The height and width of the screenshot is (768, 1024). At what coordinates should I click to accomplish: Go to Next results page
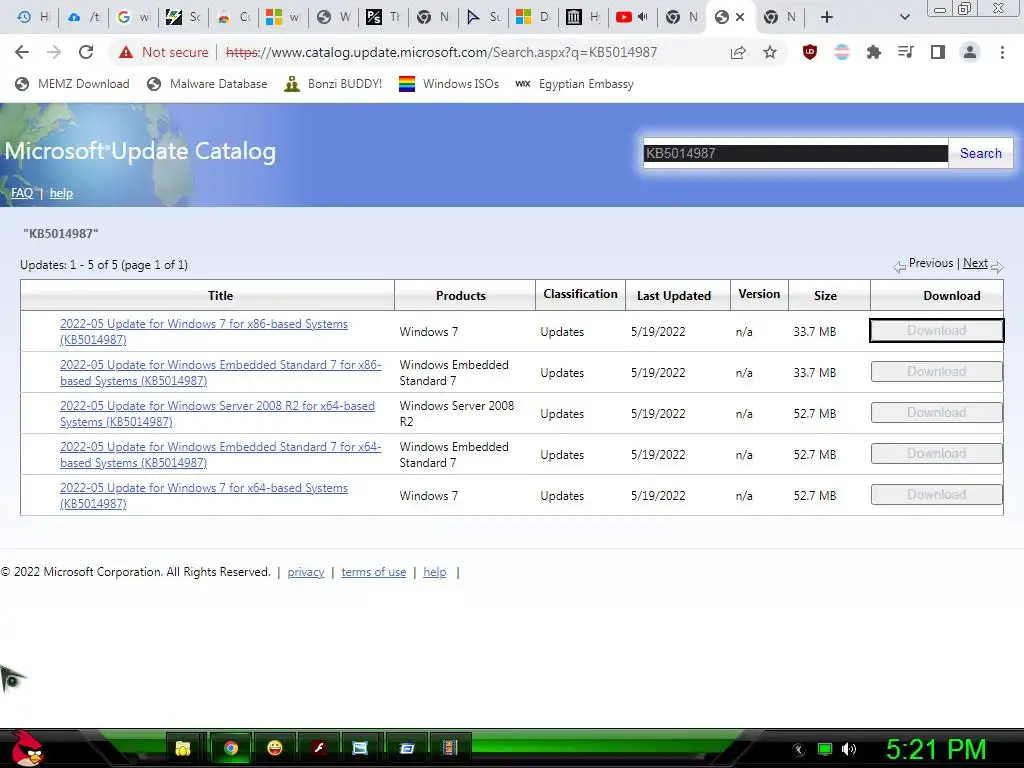coord(975,263)
